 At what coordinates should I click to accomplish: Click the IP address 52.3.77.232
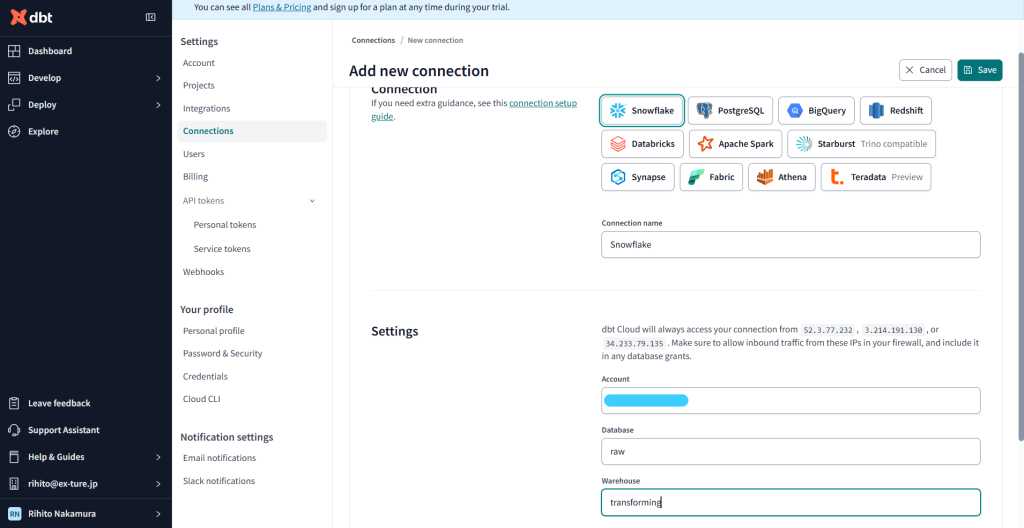tap(828, 330)
